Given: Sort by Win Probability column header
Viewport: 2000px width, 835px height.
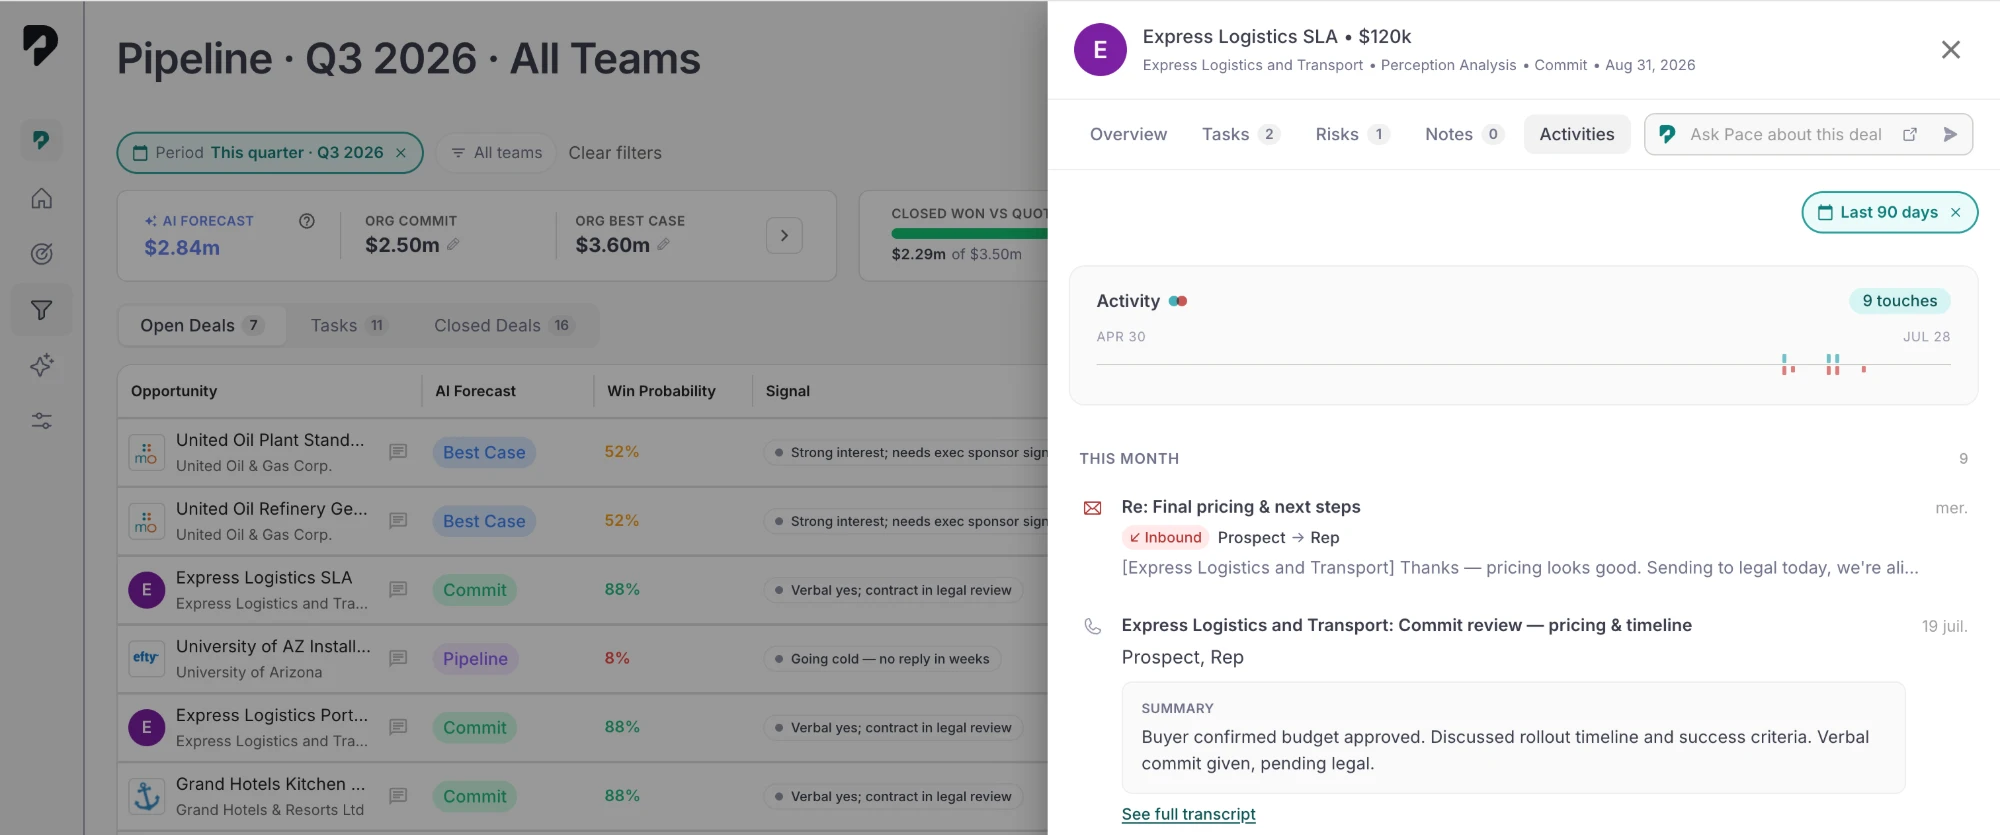Looking at the screenshot, I should click(x=661, y=391).
